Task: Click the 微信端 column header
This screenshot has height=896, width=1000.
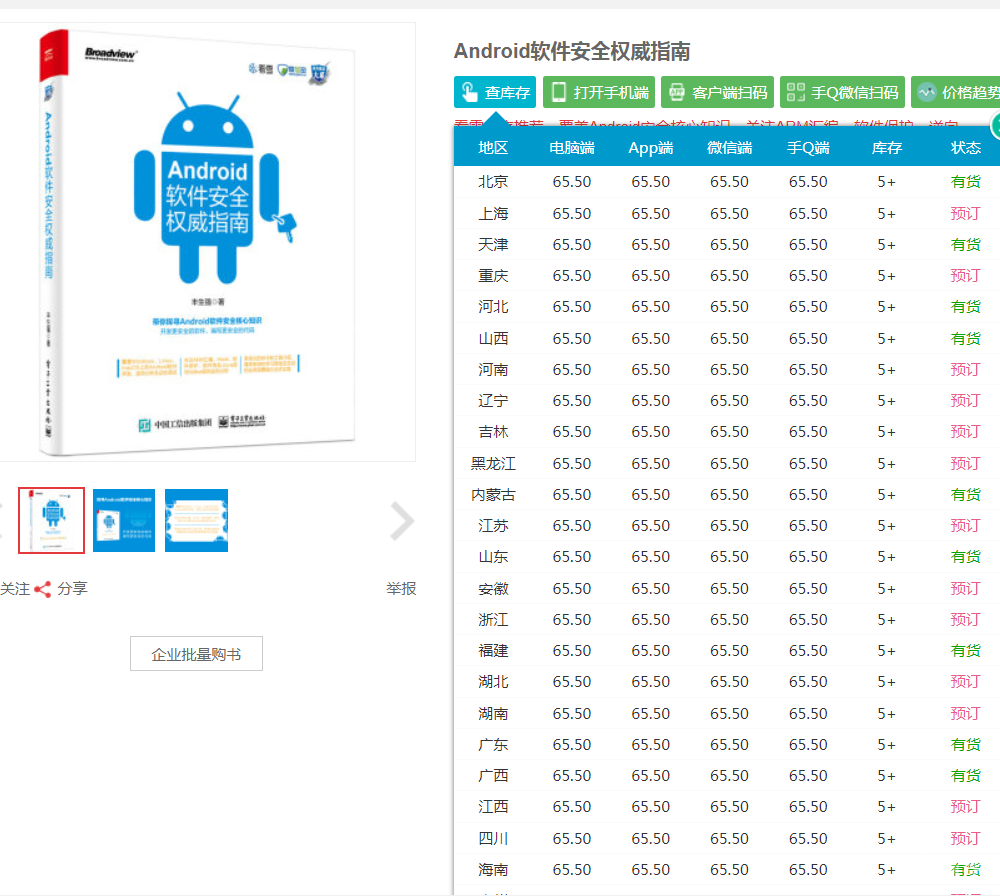Action: [730, 148]
